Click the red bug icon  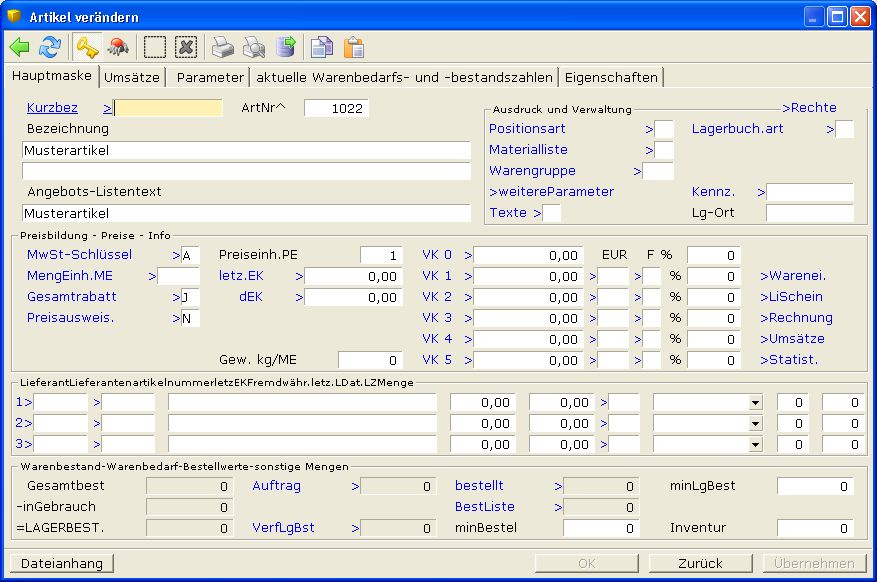[x=118, y=47]
